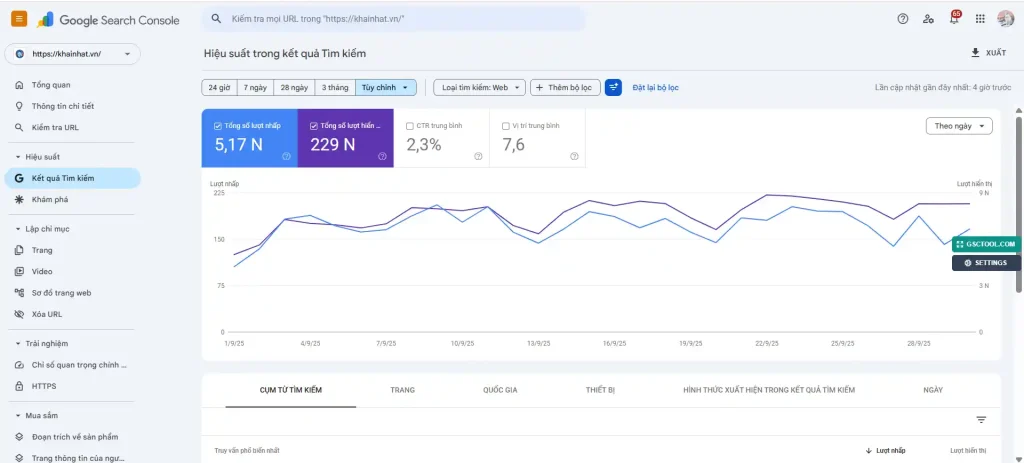
Task: Click the search magnifier icon in URL bar
Action: [x=216, y=19]
